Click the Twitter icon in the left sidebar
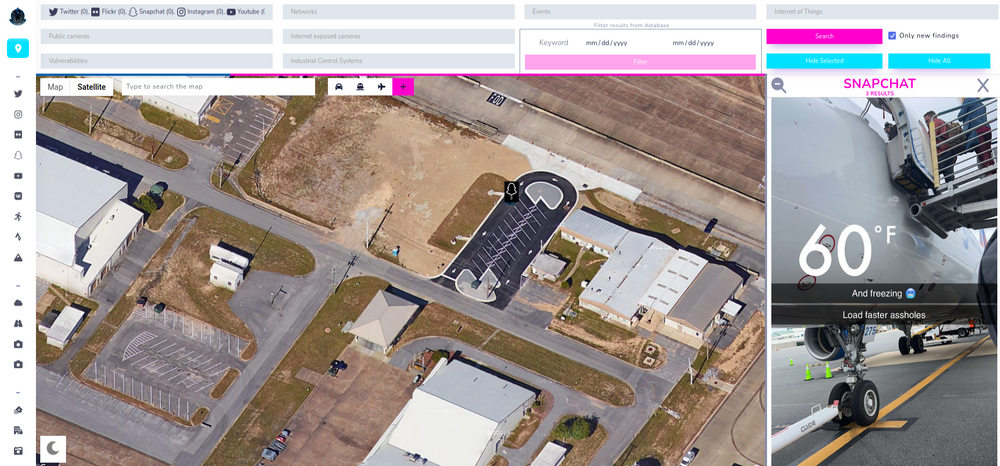Viewport: 1000px width, 466px height. pyautogui.click(x=18, y=94)
